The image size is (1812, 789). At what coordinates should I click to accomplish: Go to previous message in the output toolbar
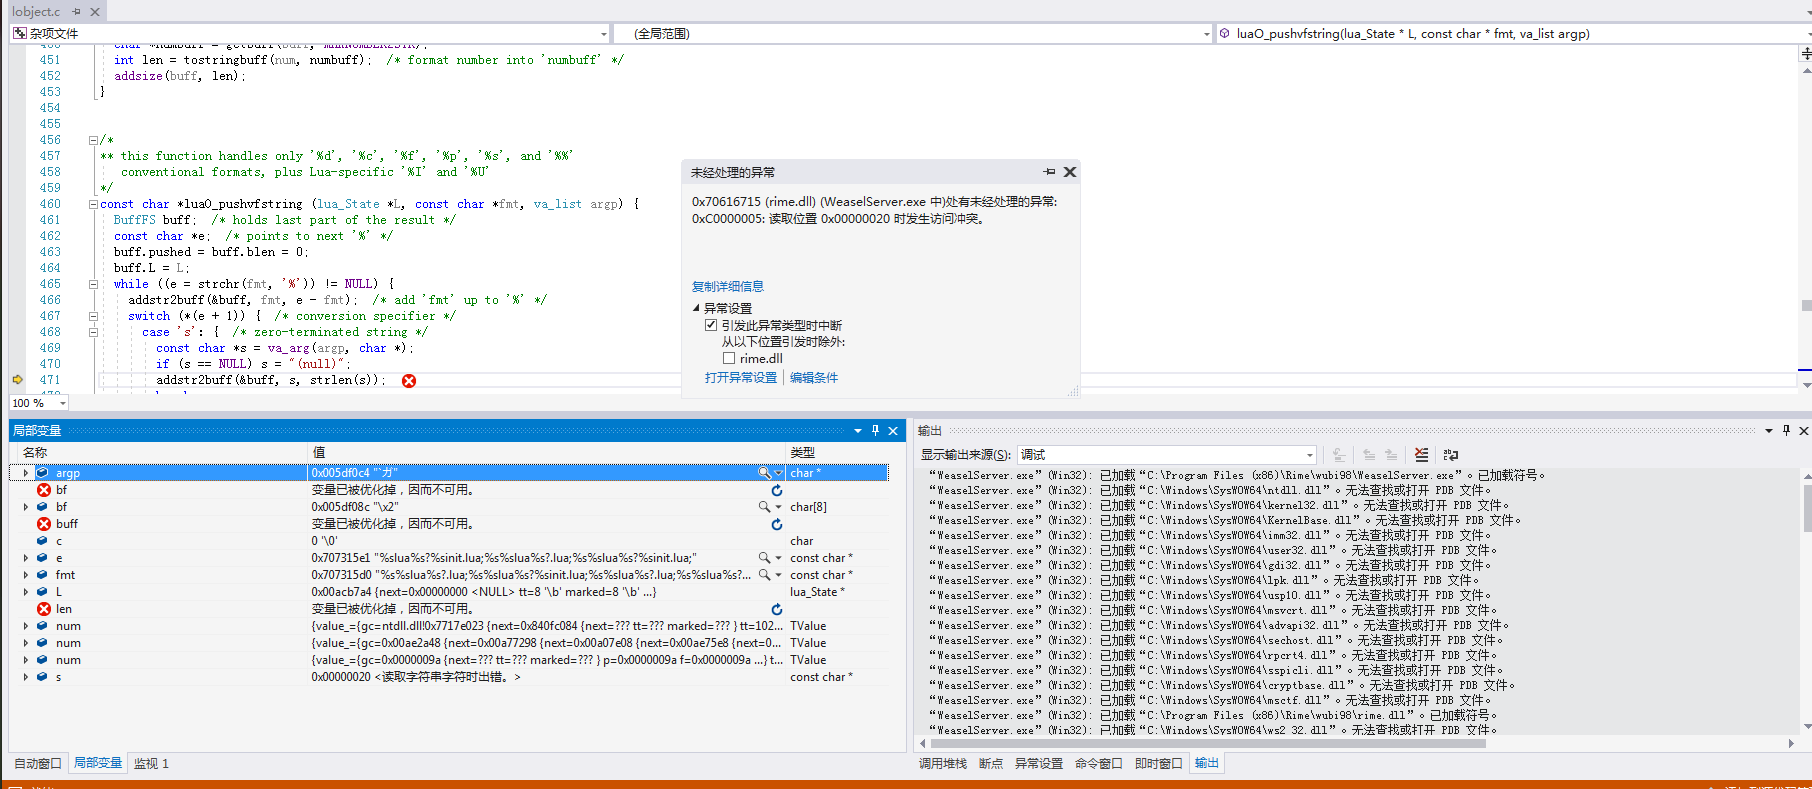click(1369, 455)
